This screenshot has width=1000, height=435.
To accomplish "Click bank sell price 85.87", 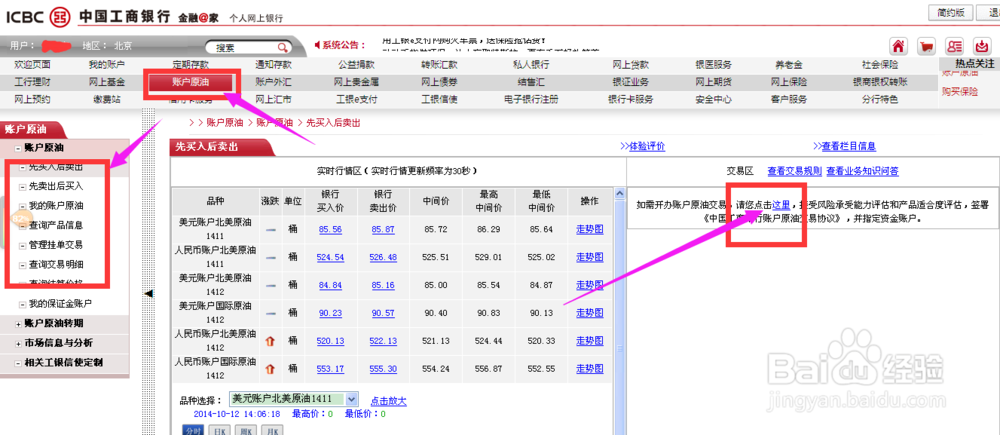I will (383, 229).
